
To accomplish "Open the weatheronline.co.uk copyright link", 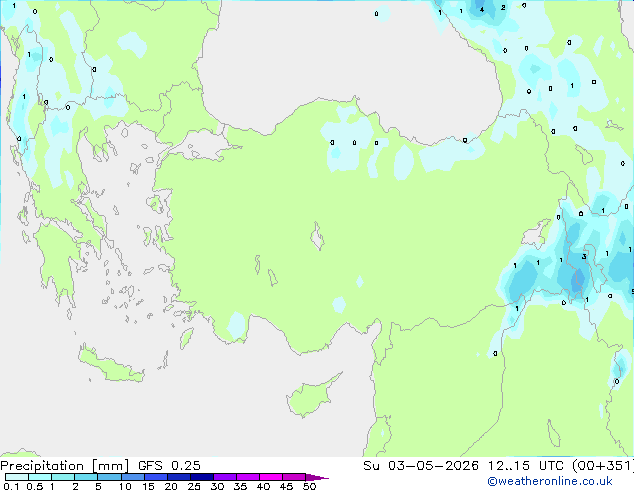I will pyautogui.click(x=550, y=481).
